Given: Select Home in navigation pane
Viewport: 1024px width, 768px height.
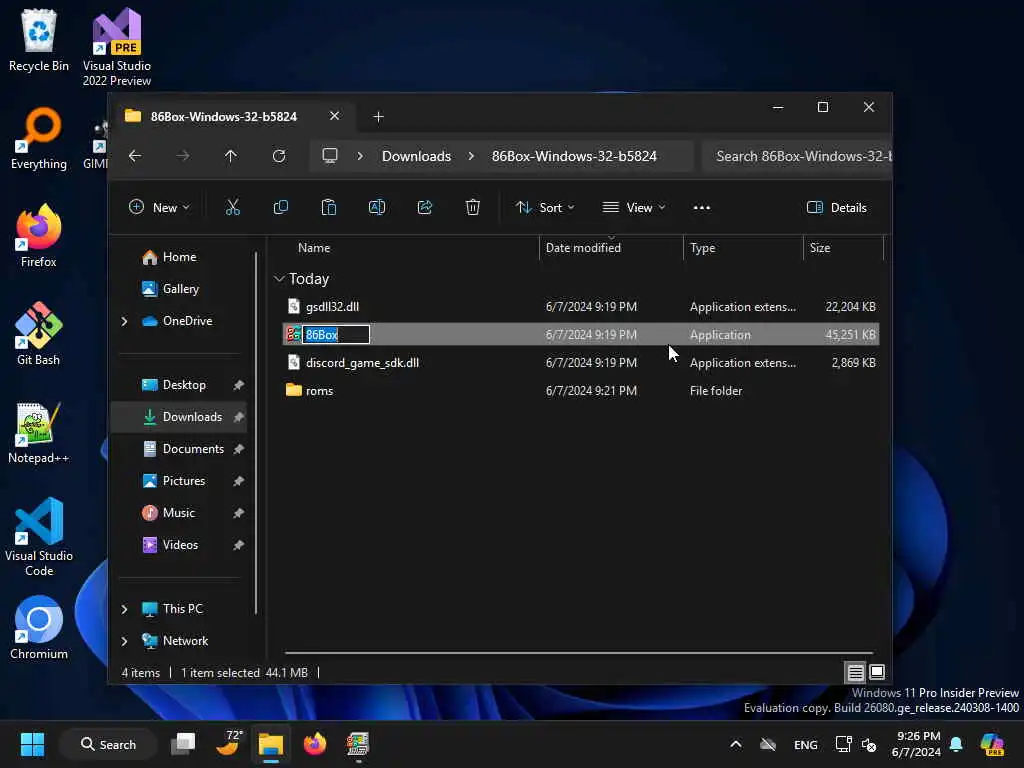Looking at the screenshot, I should (x=180, y=257).
